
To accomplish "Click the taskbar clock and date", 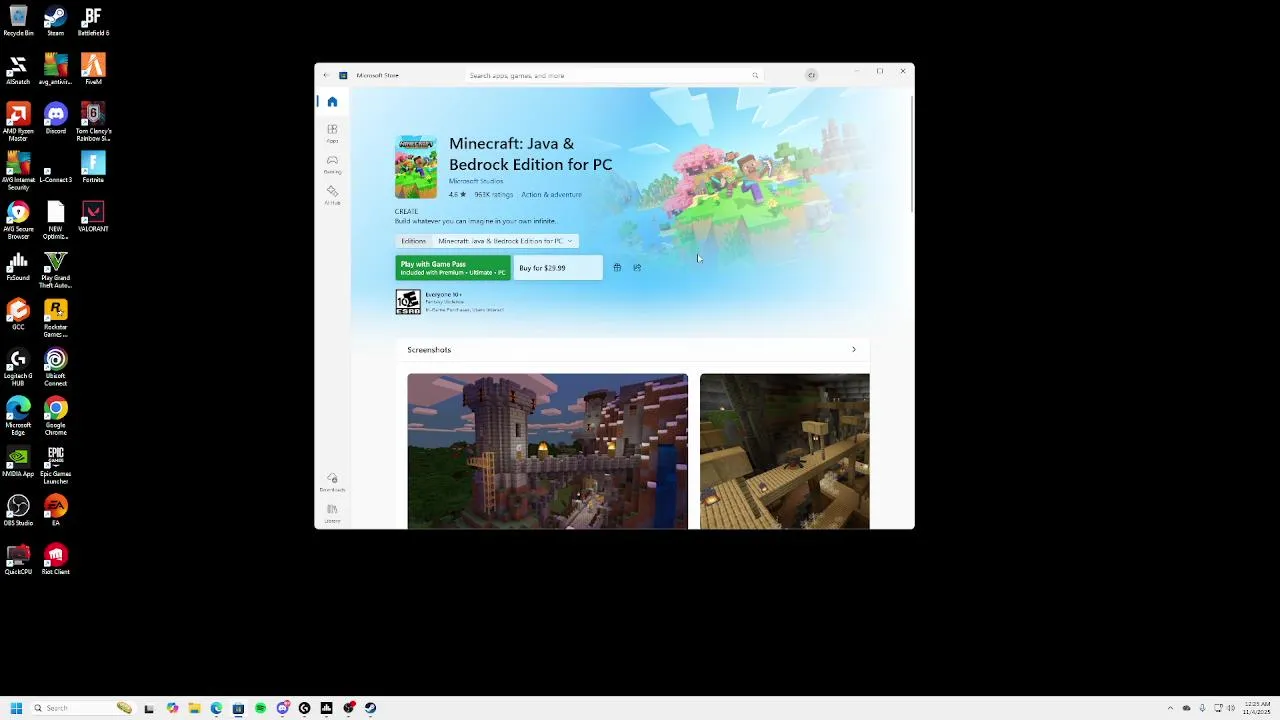I will click(x=1257, y=708).
